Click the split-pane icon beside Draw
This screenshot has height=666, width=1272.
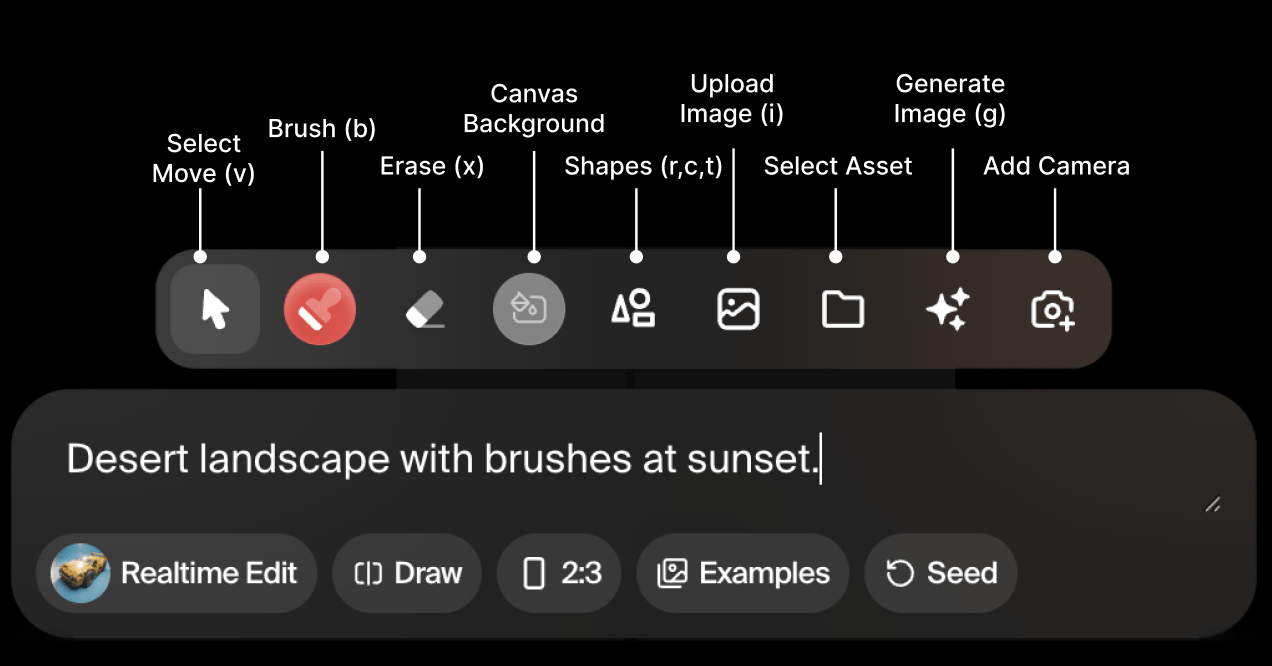369,573
